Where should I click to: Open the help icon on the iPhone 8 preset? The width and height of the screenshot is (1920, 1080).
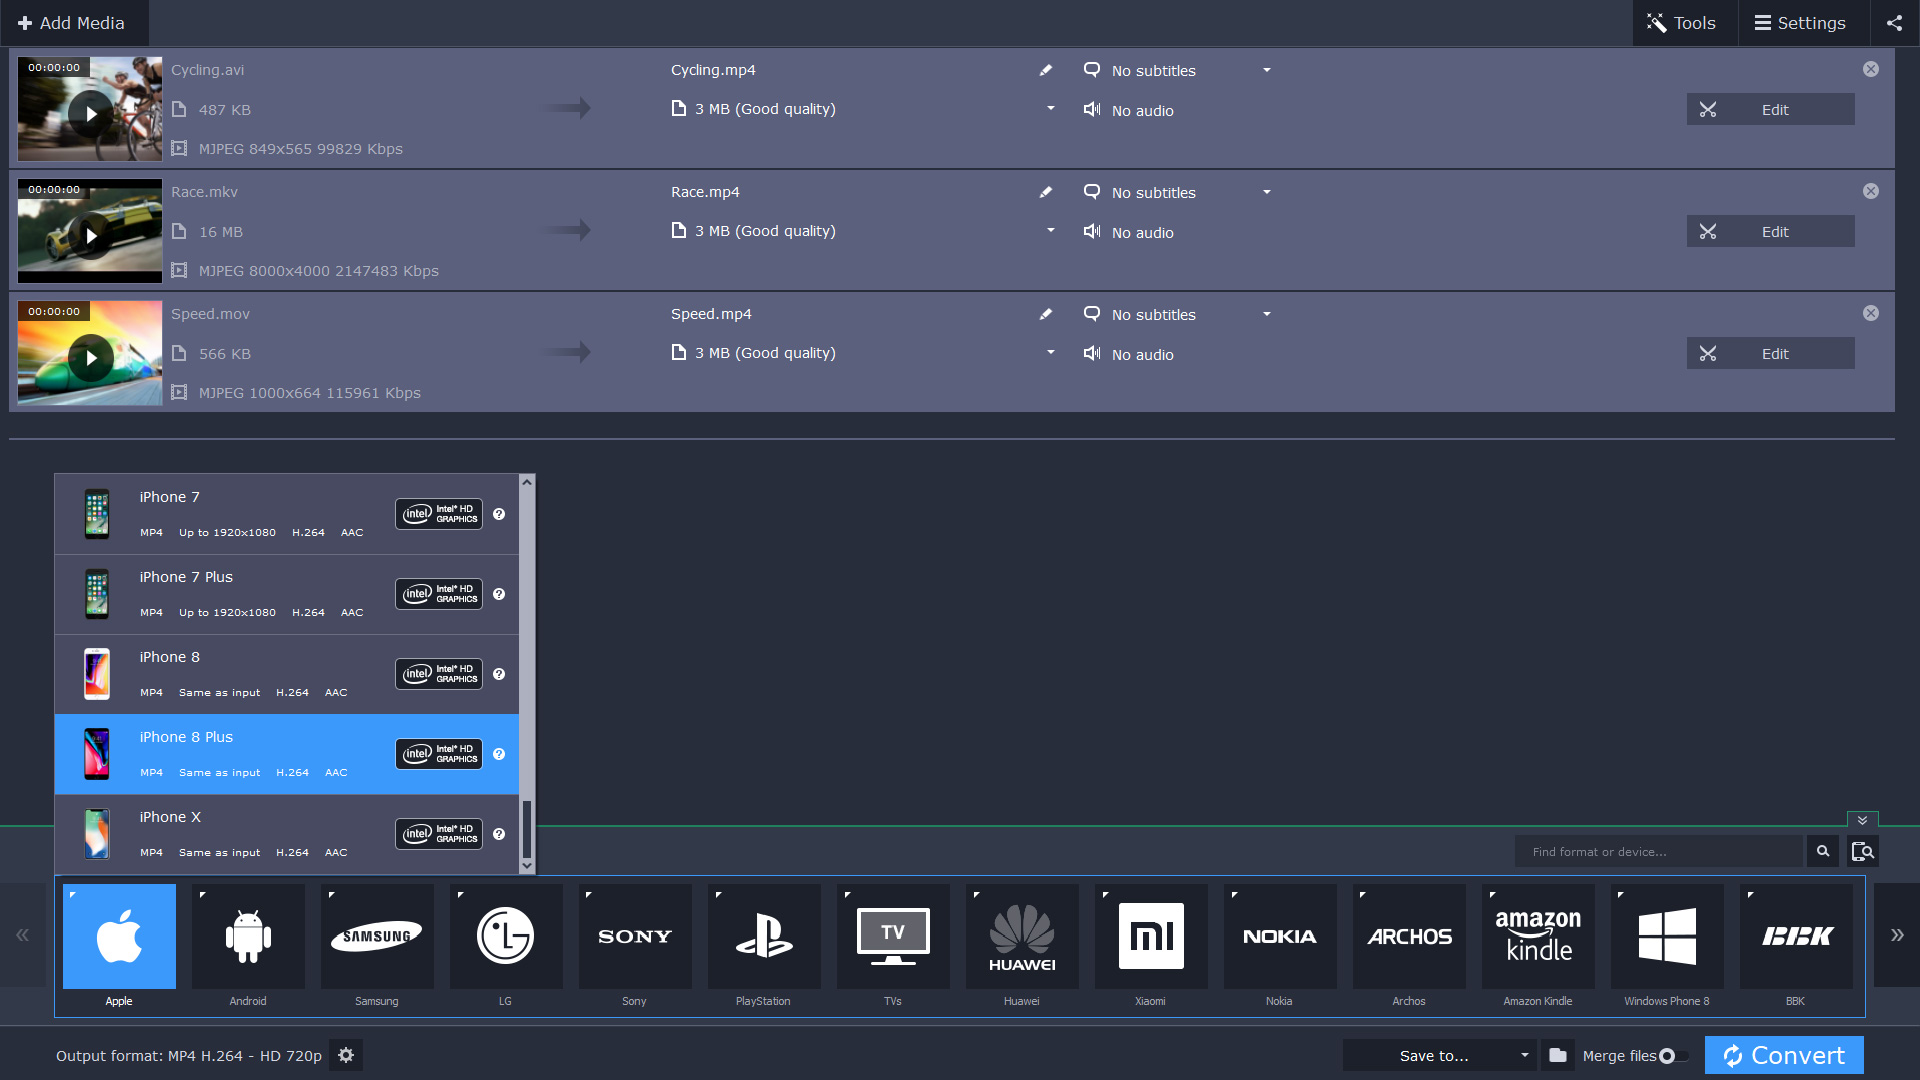pos(499,674)
